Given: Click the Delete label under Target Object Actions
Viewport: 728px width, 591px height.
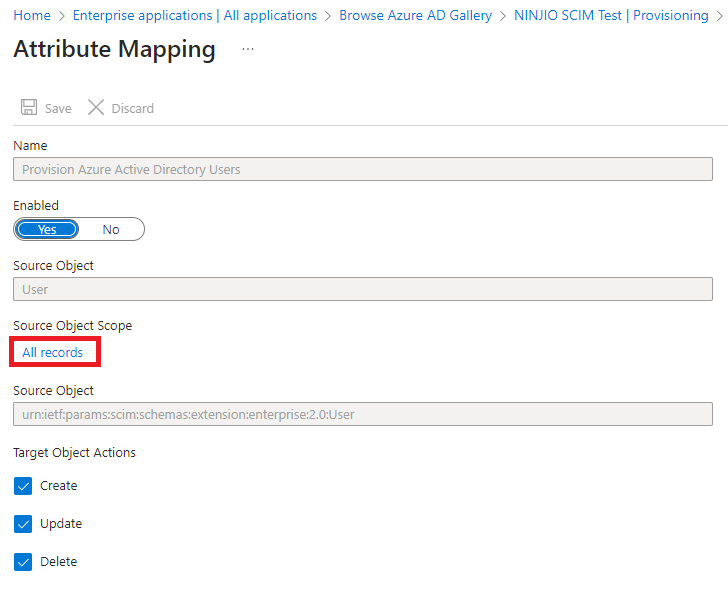Looking at the screenshot, I should (58, 562).
